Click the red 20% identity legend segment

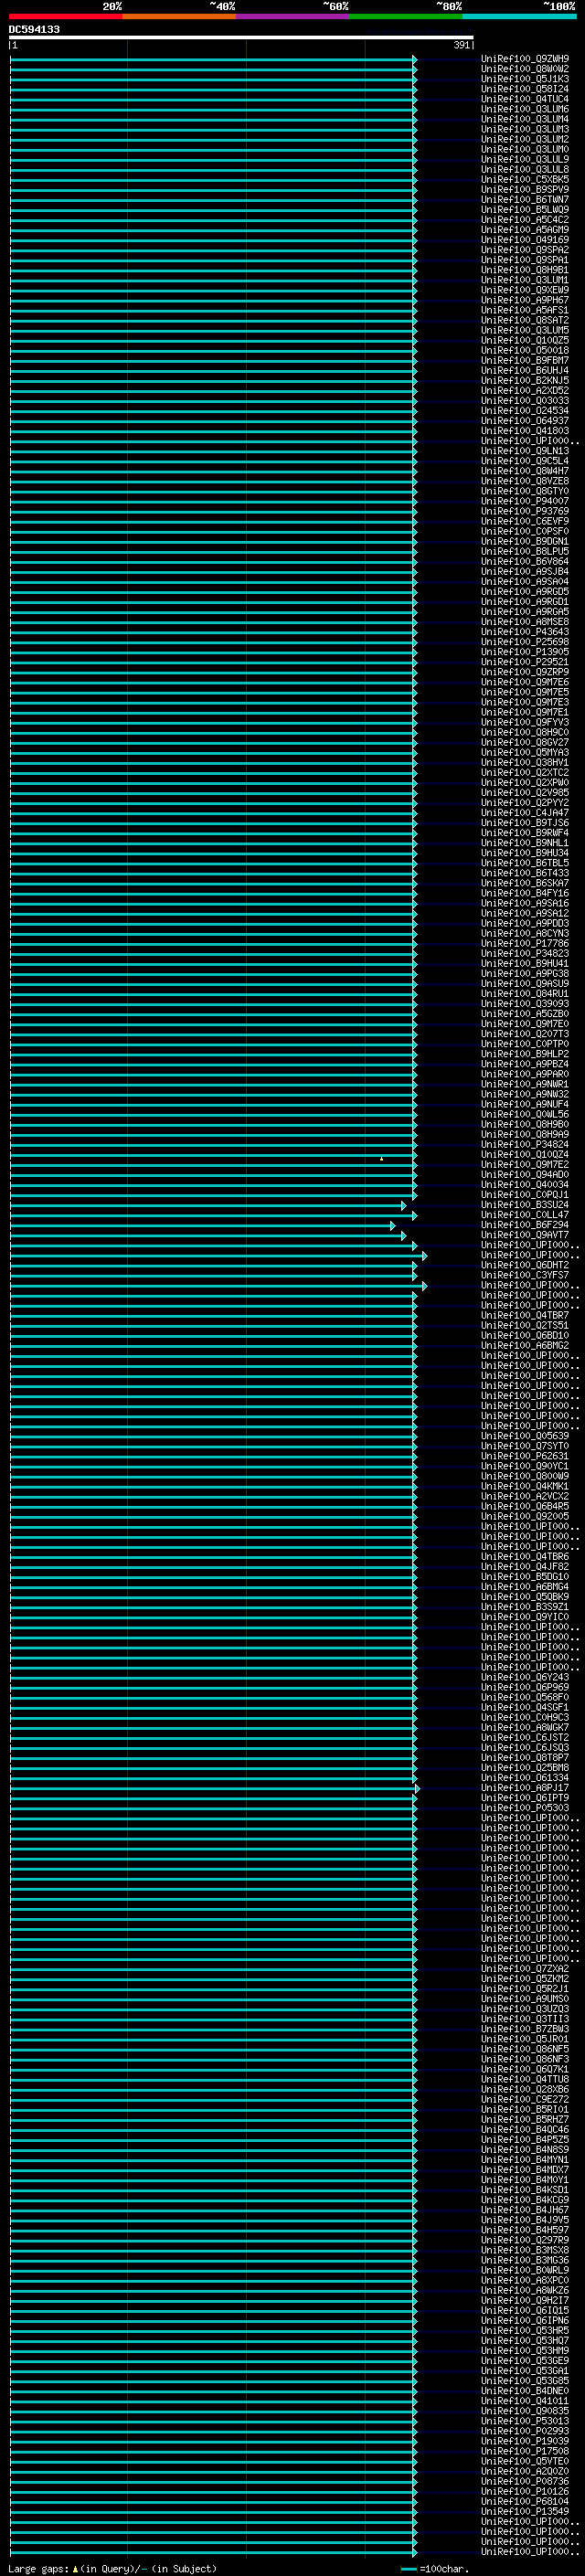(x=66, y=16)
